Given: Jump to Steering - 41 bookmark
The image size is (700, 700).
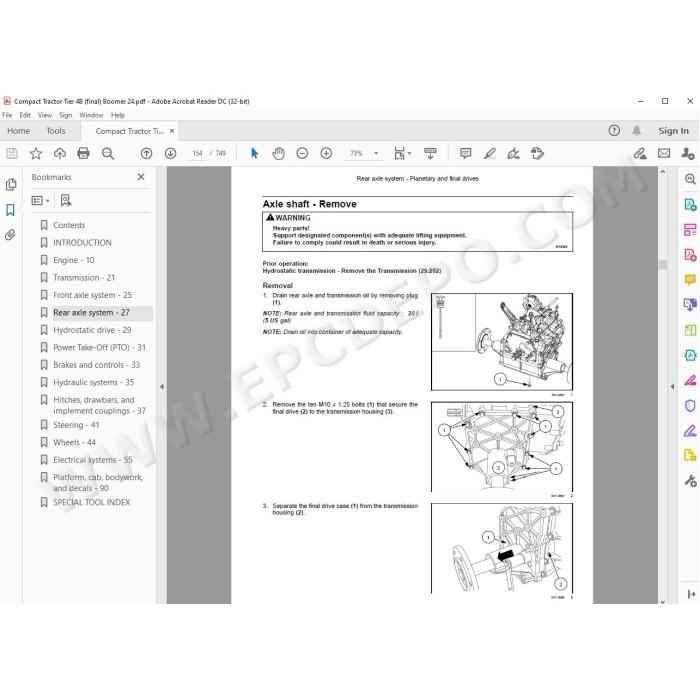Looking at the screenshot, I should [x=76, y=425].
